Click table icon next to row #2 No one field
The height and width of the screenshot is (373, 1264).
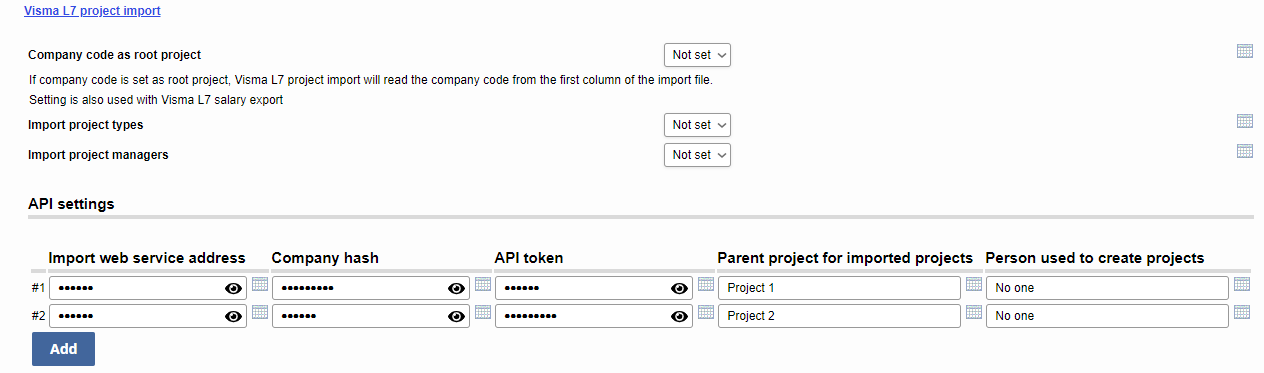(x=1242, y=312)
